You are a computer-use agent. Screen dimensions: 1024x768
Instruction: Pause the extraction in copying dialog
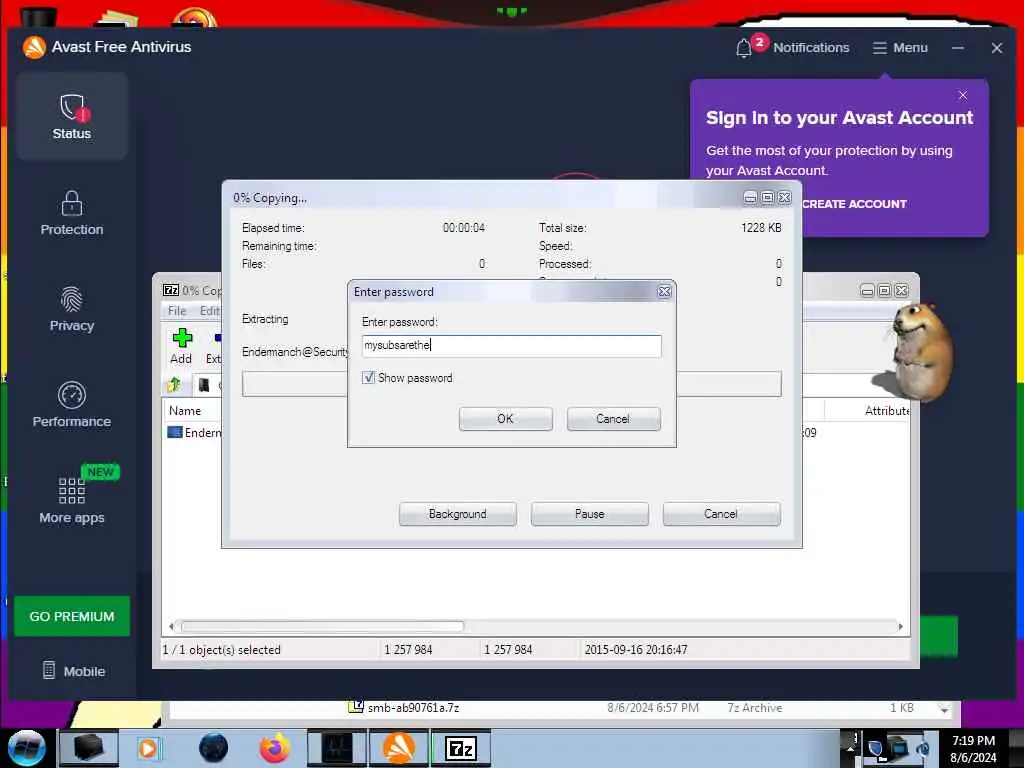[x=590, y=514]
